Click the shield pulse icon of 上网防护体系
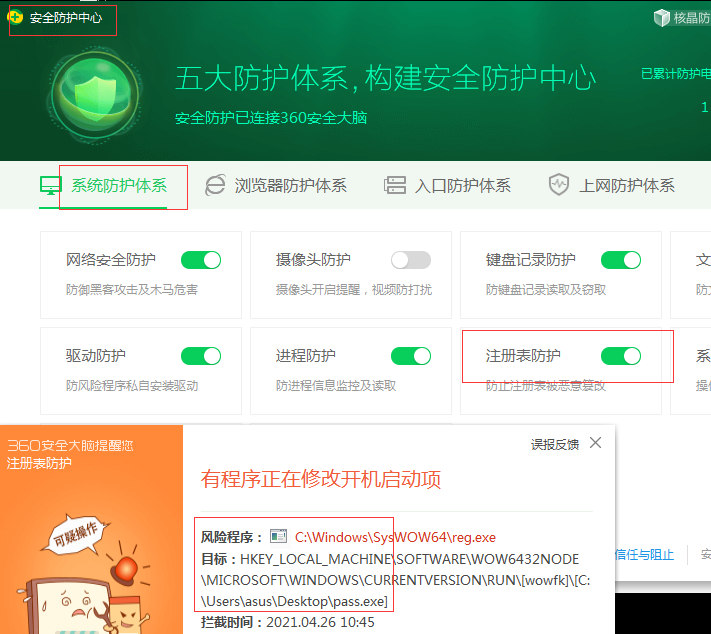The height and width of the screenshot is (634, 711). coord(559,185)
